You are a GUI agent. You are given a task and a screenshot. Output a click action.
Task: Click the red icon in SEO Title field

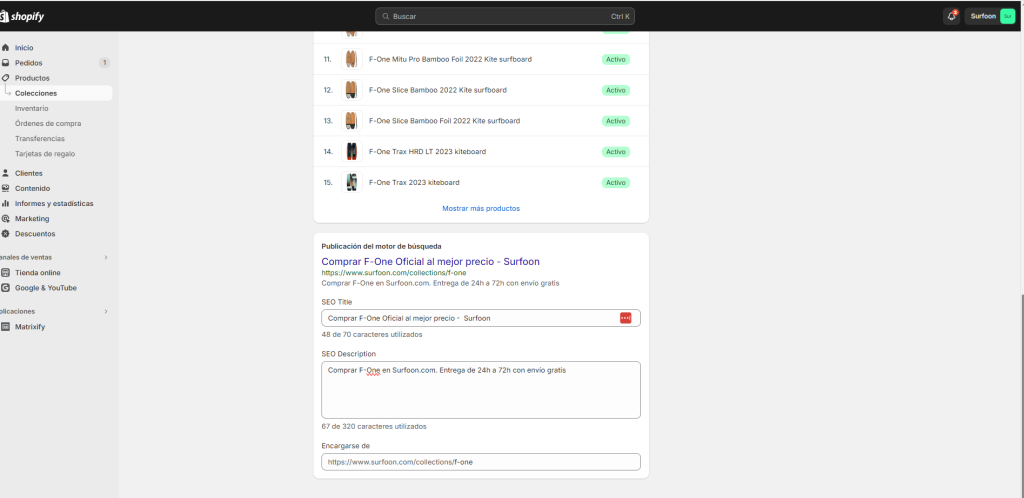coord(625,318)
